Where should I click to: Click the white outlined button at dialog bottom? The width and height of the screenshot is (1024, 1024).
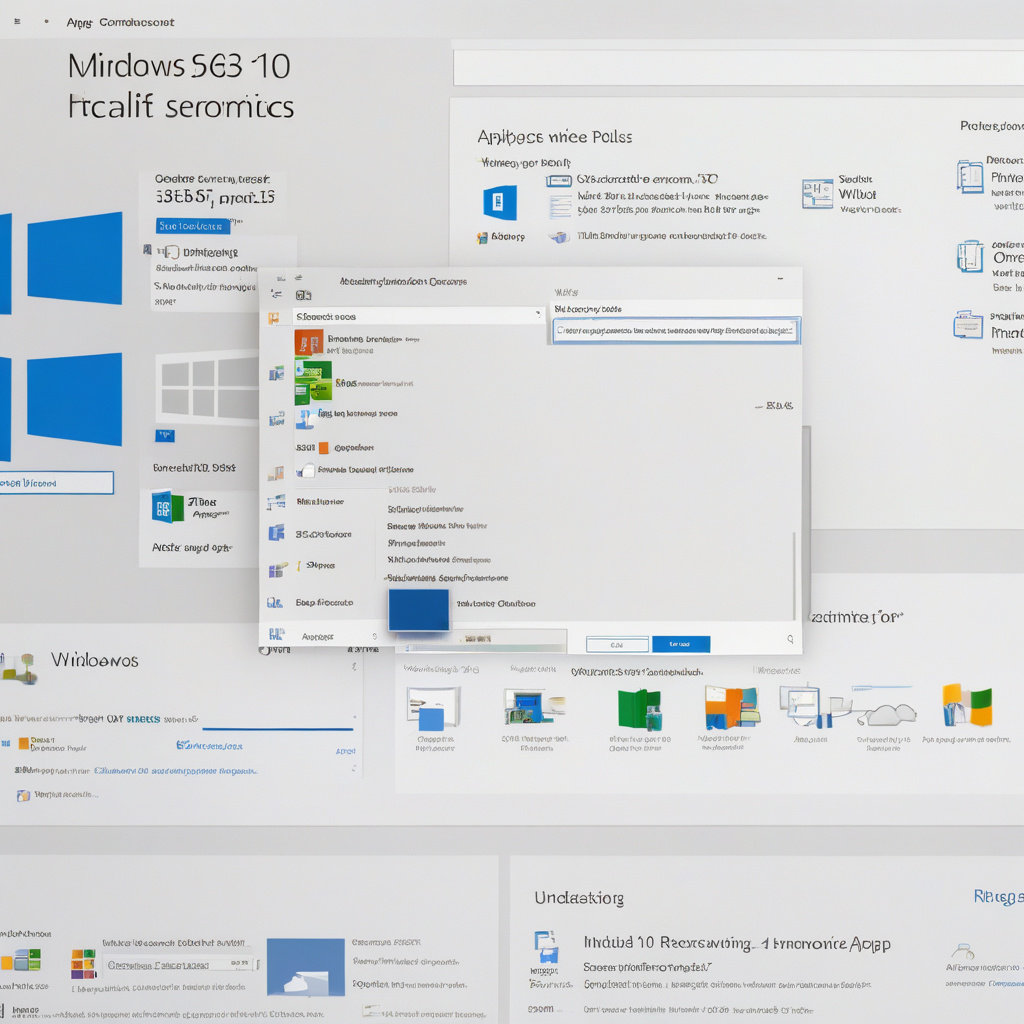pos(617,645)
